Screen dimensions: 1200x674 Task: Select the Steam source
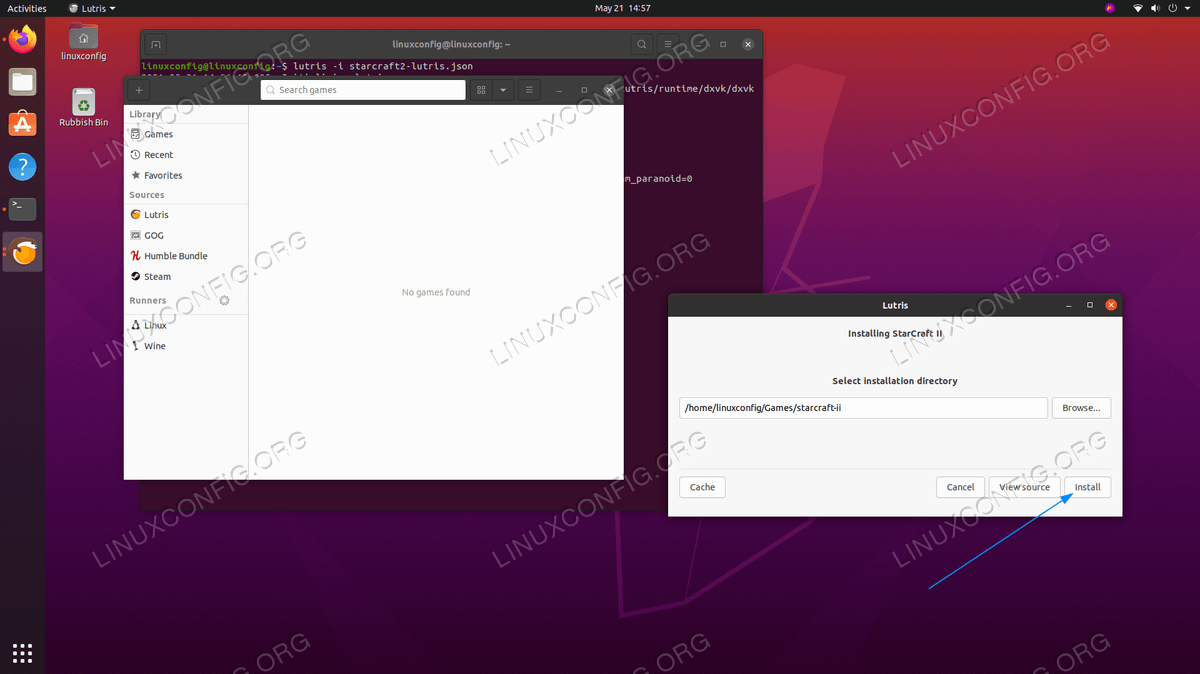tap(157, 277)
